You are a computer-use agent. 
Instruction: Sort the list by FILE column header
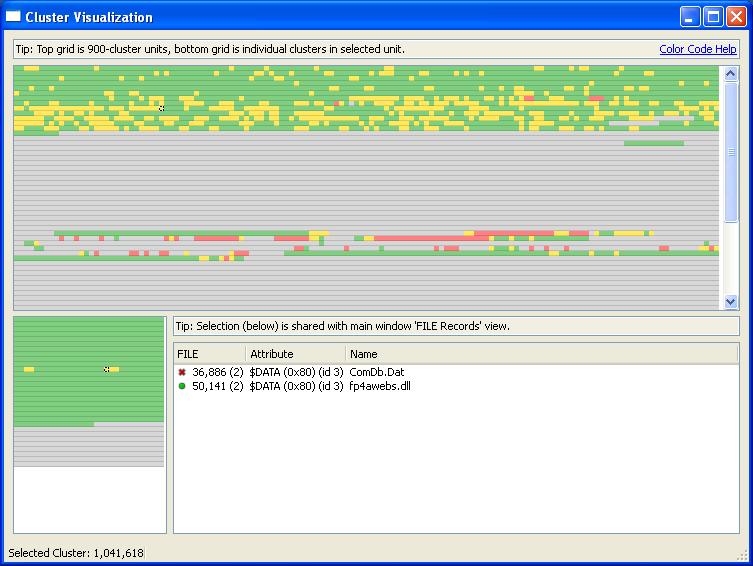209,354
